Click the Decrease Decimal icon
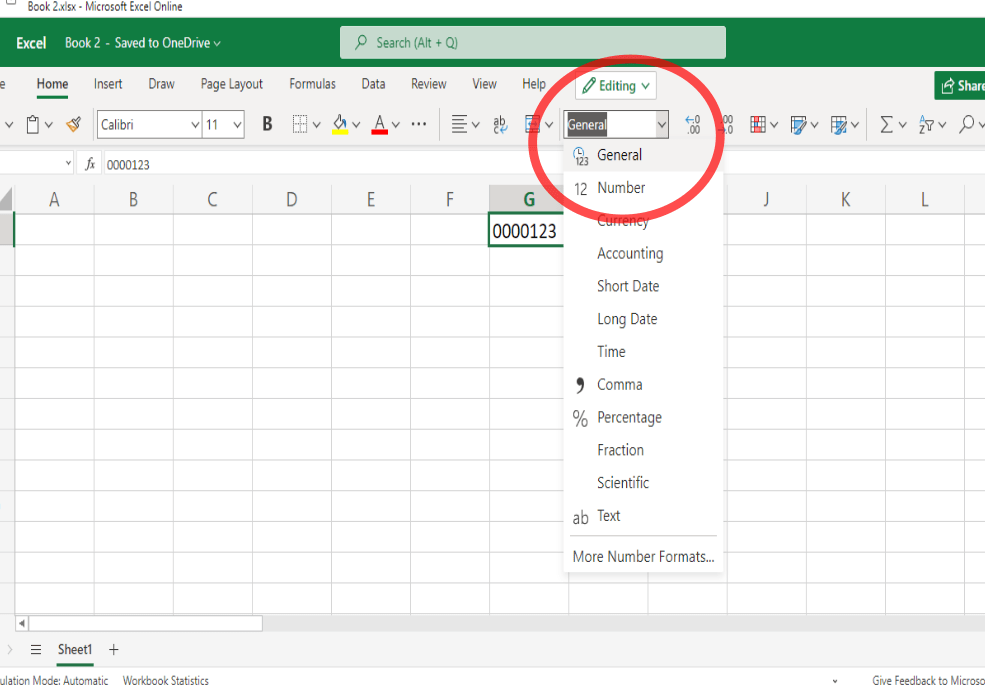The height and width of the screenshot is (689, 985). click(x=691, y=124)
